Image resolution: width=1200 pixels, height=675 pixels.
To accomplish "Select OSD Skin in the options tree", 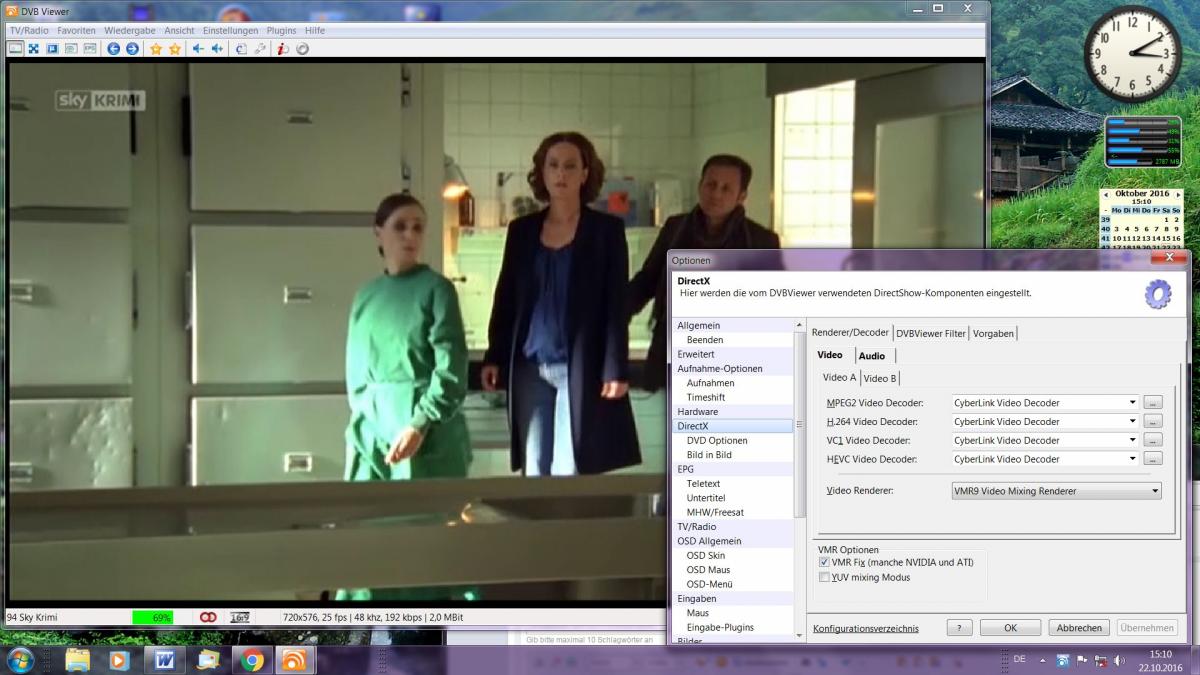I will point(706,555).
